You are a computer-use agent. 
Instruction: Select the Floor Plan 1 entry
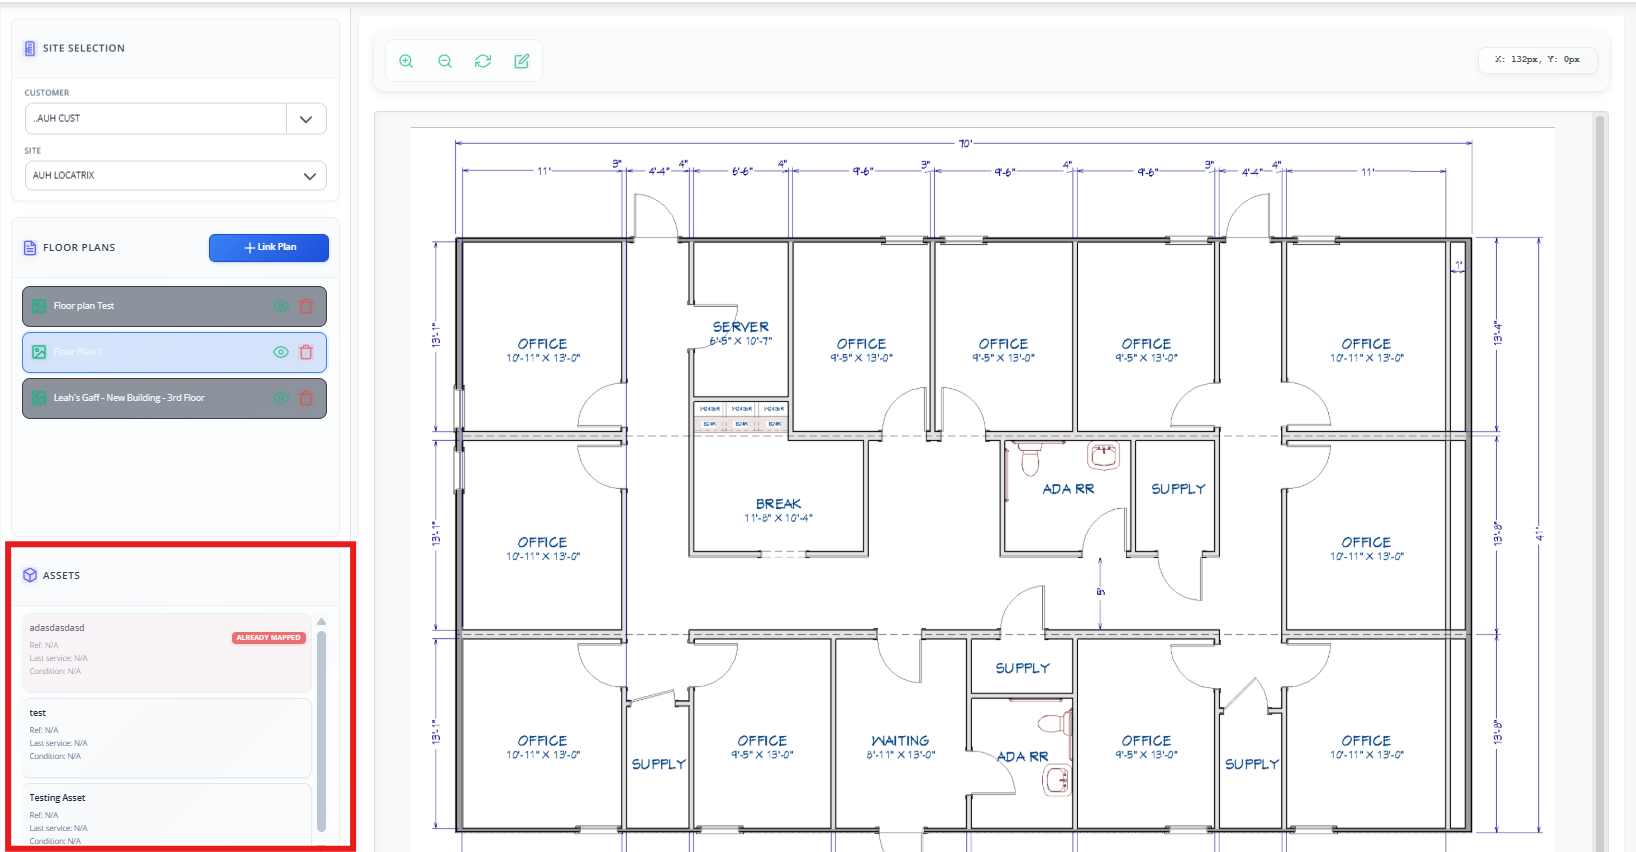point(174,352)
